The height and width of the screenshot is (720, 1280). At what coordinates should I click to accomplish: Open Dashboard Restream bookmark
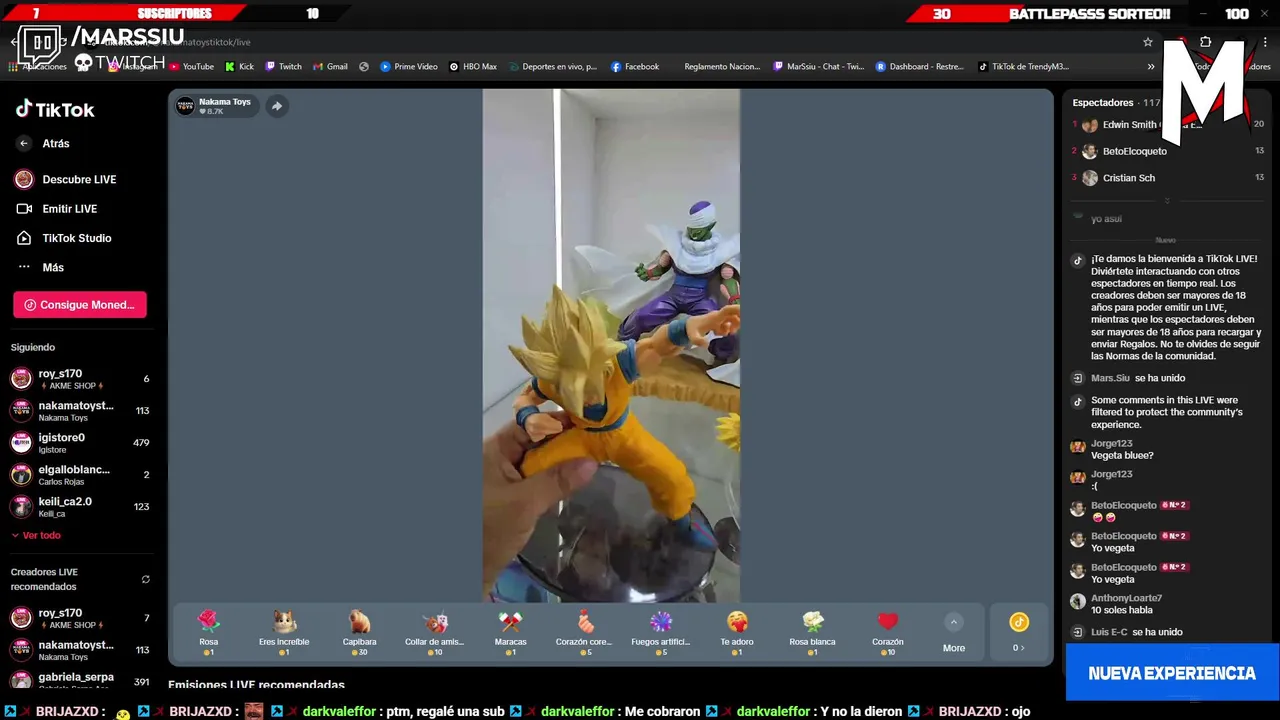(920, 67)
